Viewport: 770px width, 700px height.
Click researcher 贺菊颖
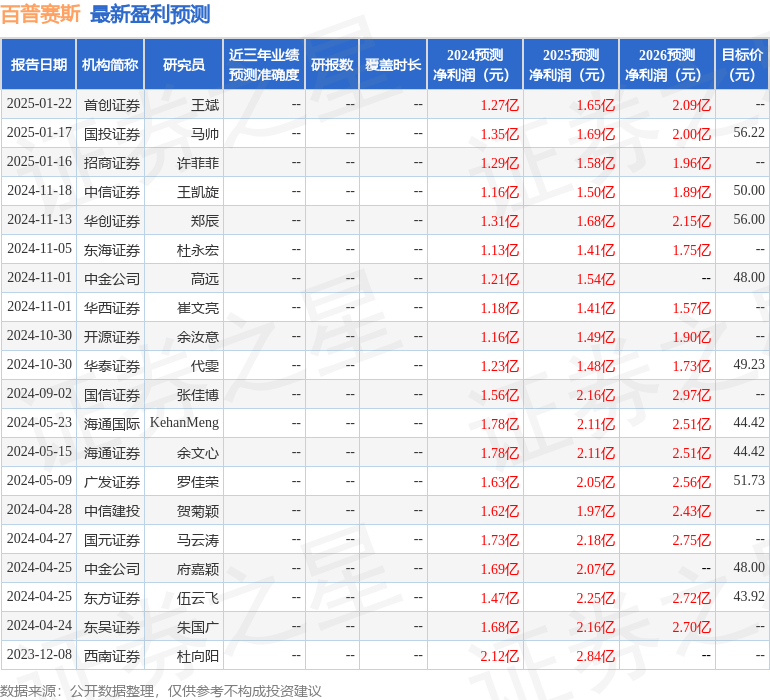(x=198, y=511)
